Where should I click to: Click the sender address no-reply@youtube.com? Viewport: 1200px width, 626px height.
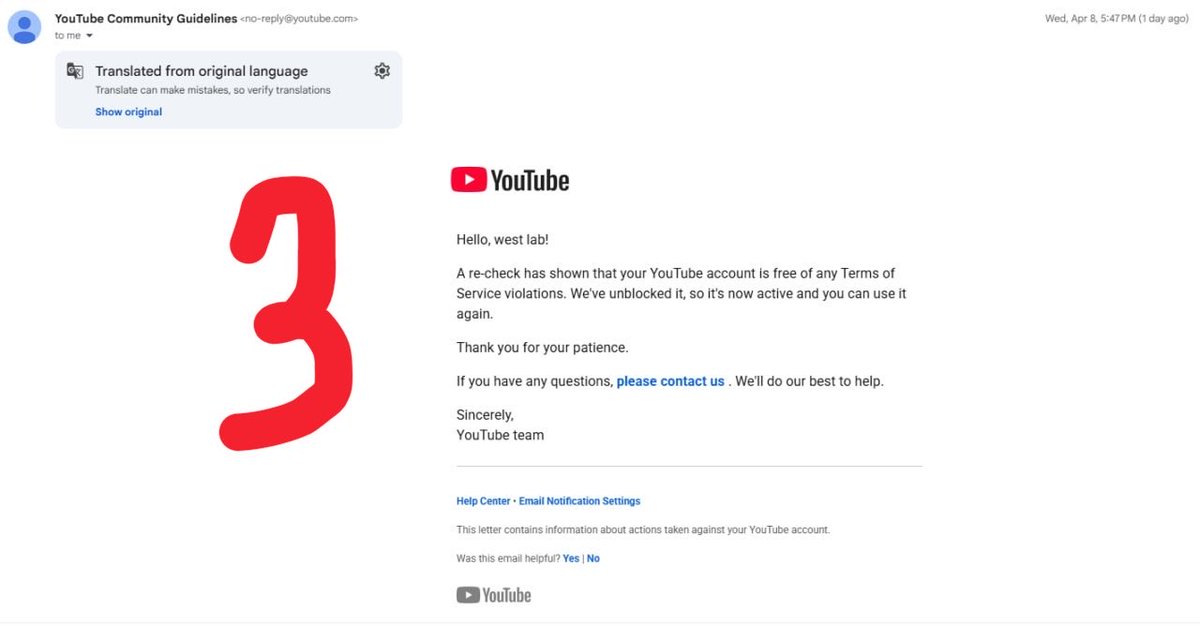299,19
